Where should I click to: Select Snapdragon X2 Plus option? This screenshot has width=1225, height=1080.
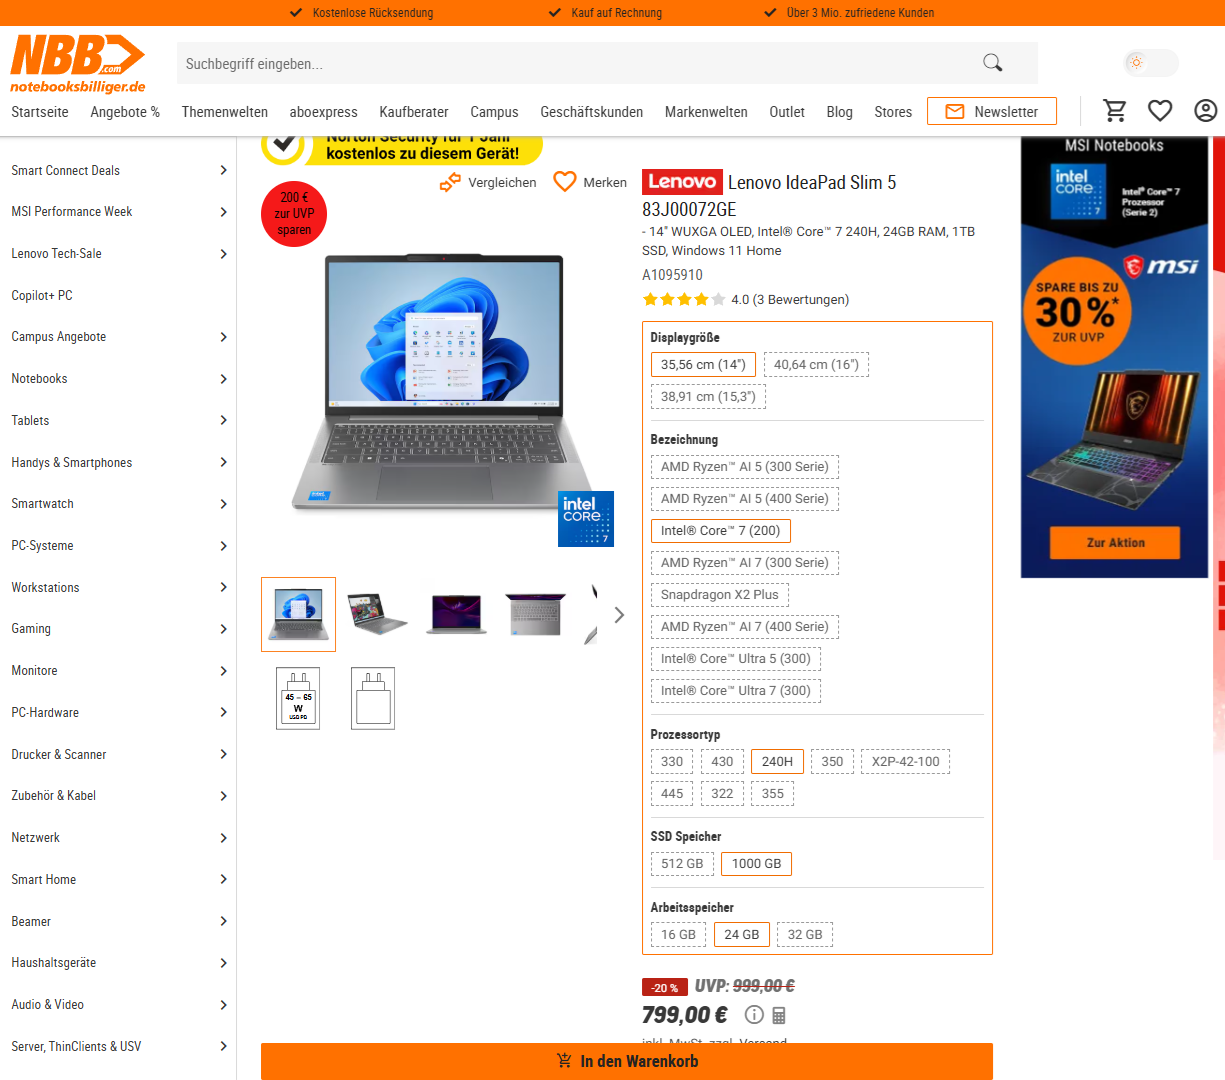pyautogui.click(x=720, y=594)
